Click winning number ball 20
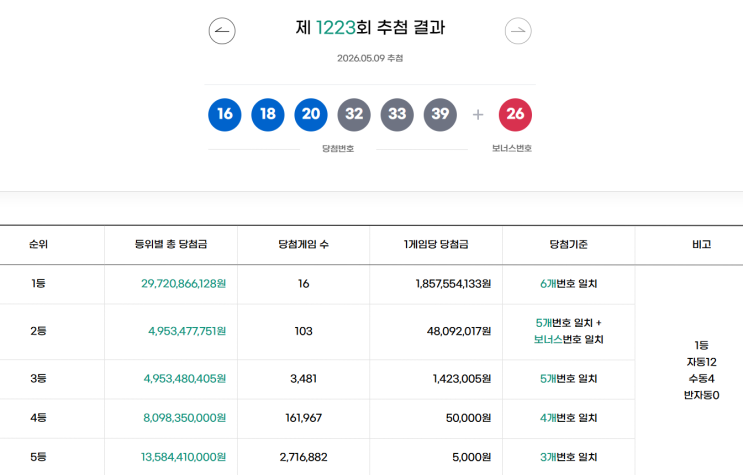743x475 pixels. (311, 114)
